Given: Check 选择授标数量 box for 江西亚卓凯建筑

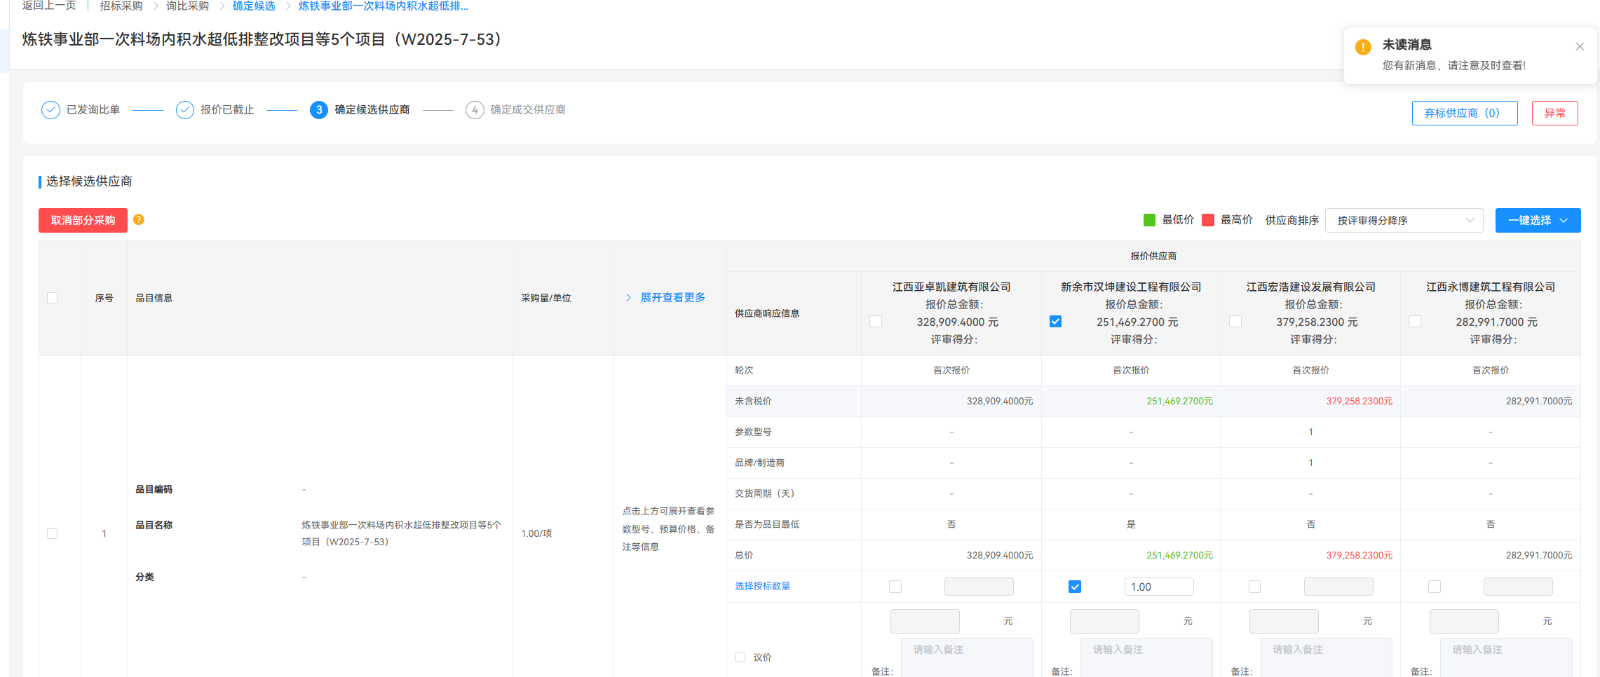Looking at the screenshot, I should (896, 587).
